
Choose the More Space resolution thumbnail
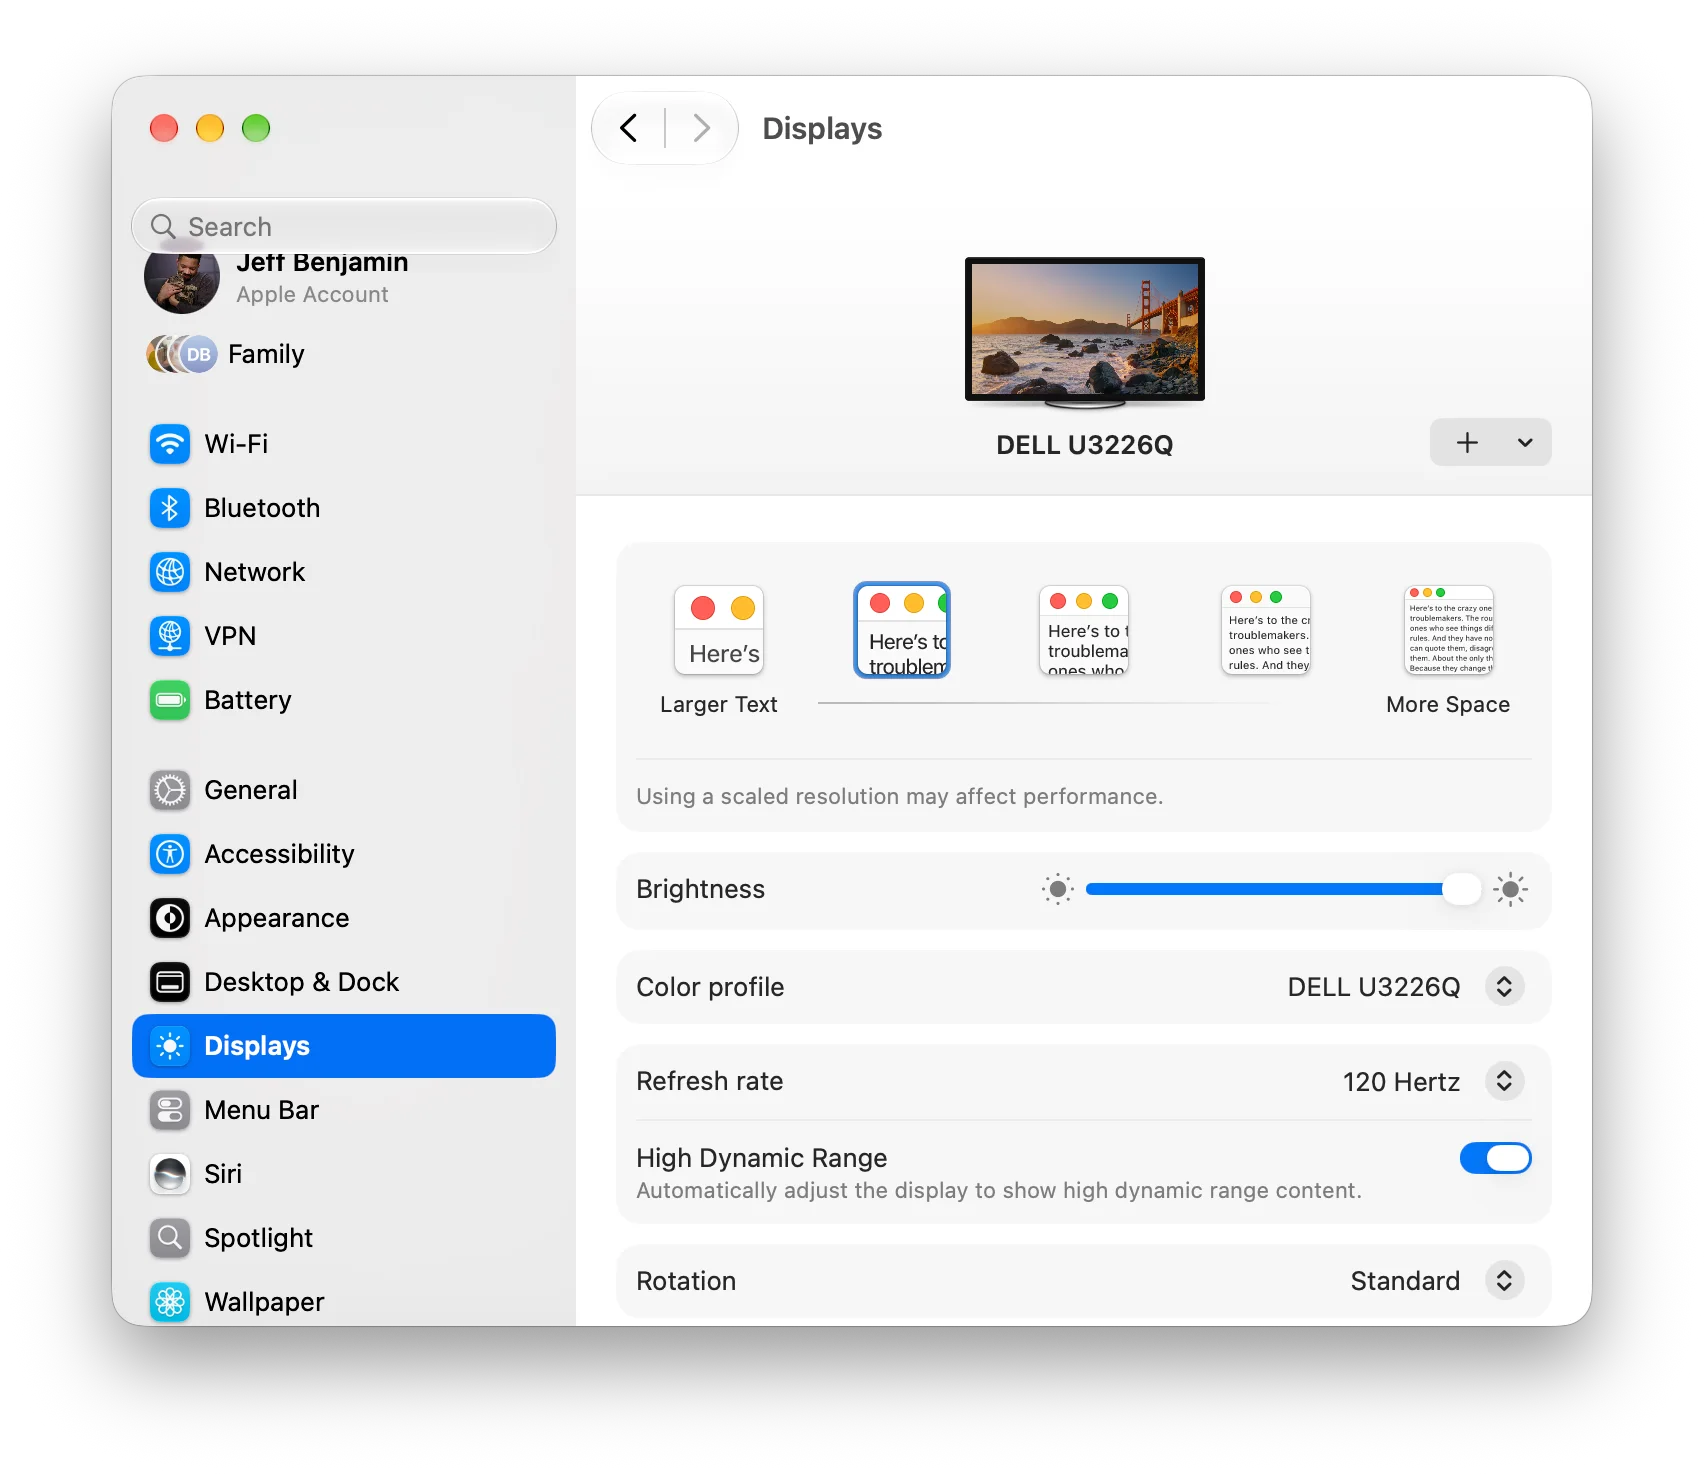(x=1449, y=630)
